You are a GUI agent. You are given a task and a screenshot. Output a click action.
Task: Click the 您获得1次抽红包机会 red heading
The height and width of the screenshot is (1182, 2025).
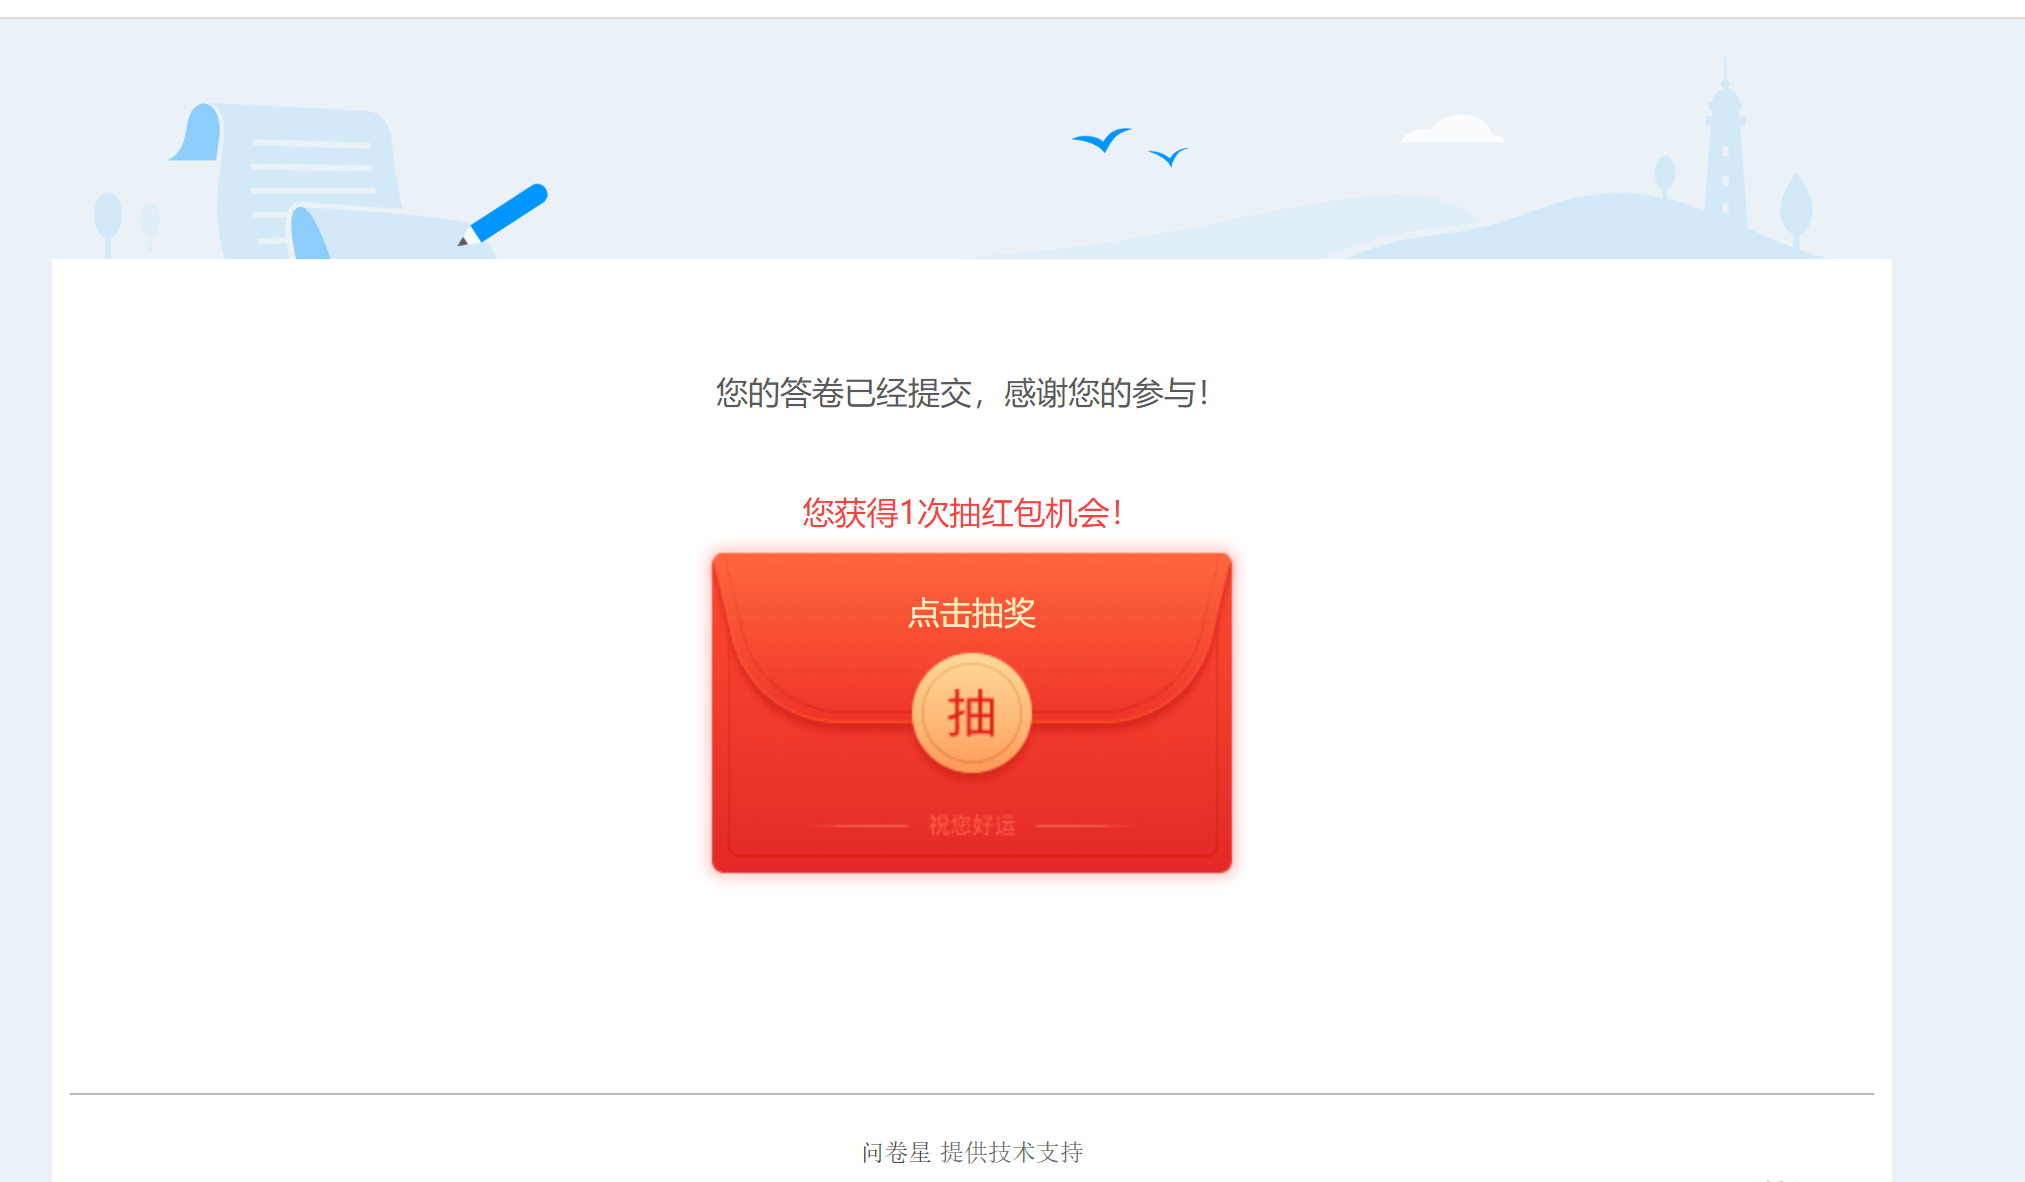pyautogui.click(x=962, y=513)
